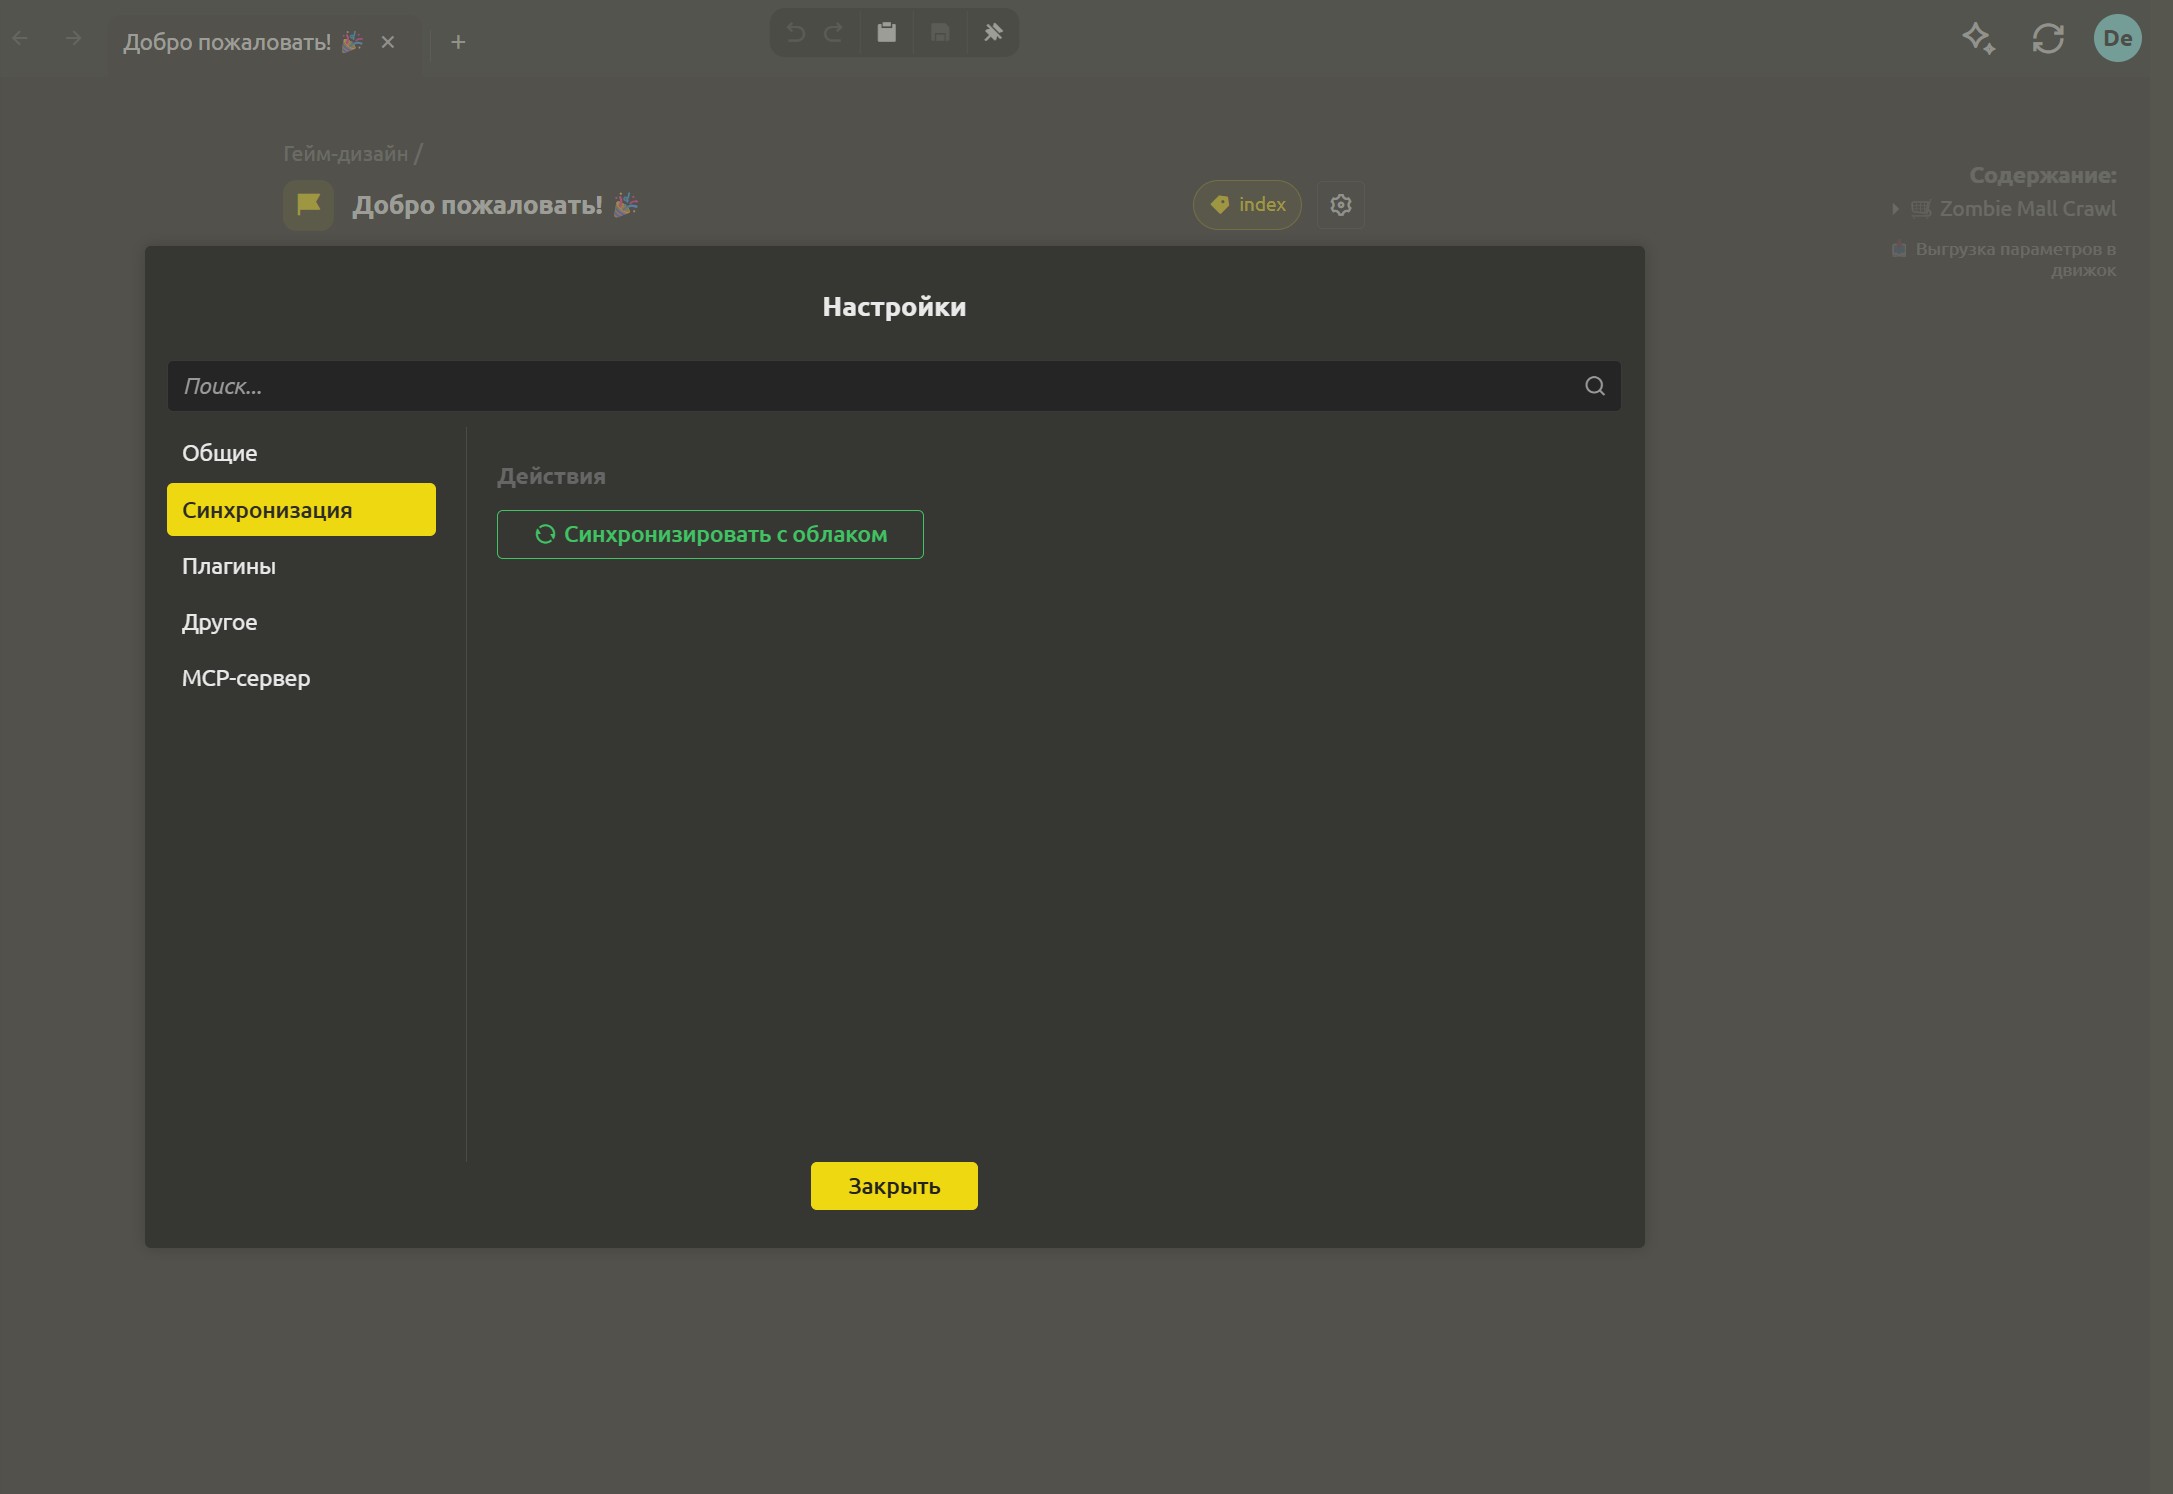This screenshot has height=1494, width=2173.
Task: Expand Zombie Mall Crawl arrow in contents
Action: coord(1894,209)
